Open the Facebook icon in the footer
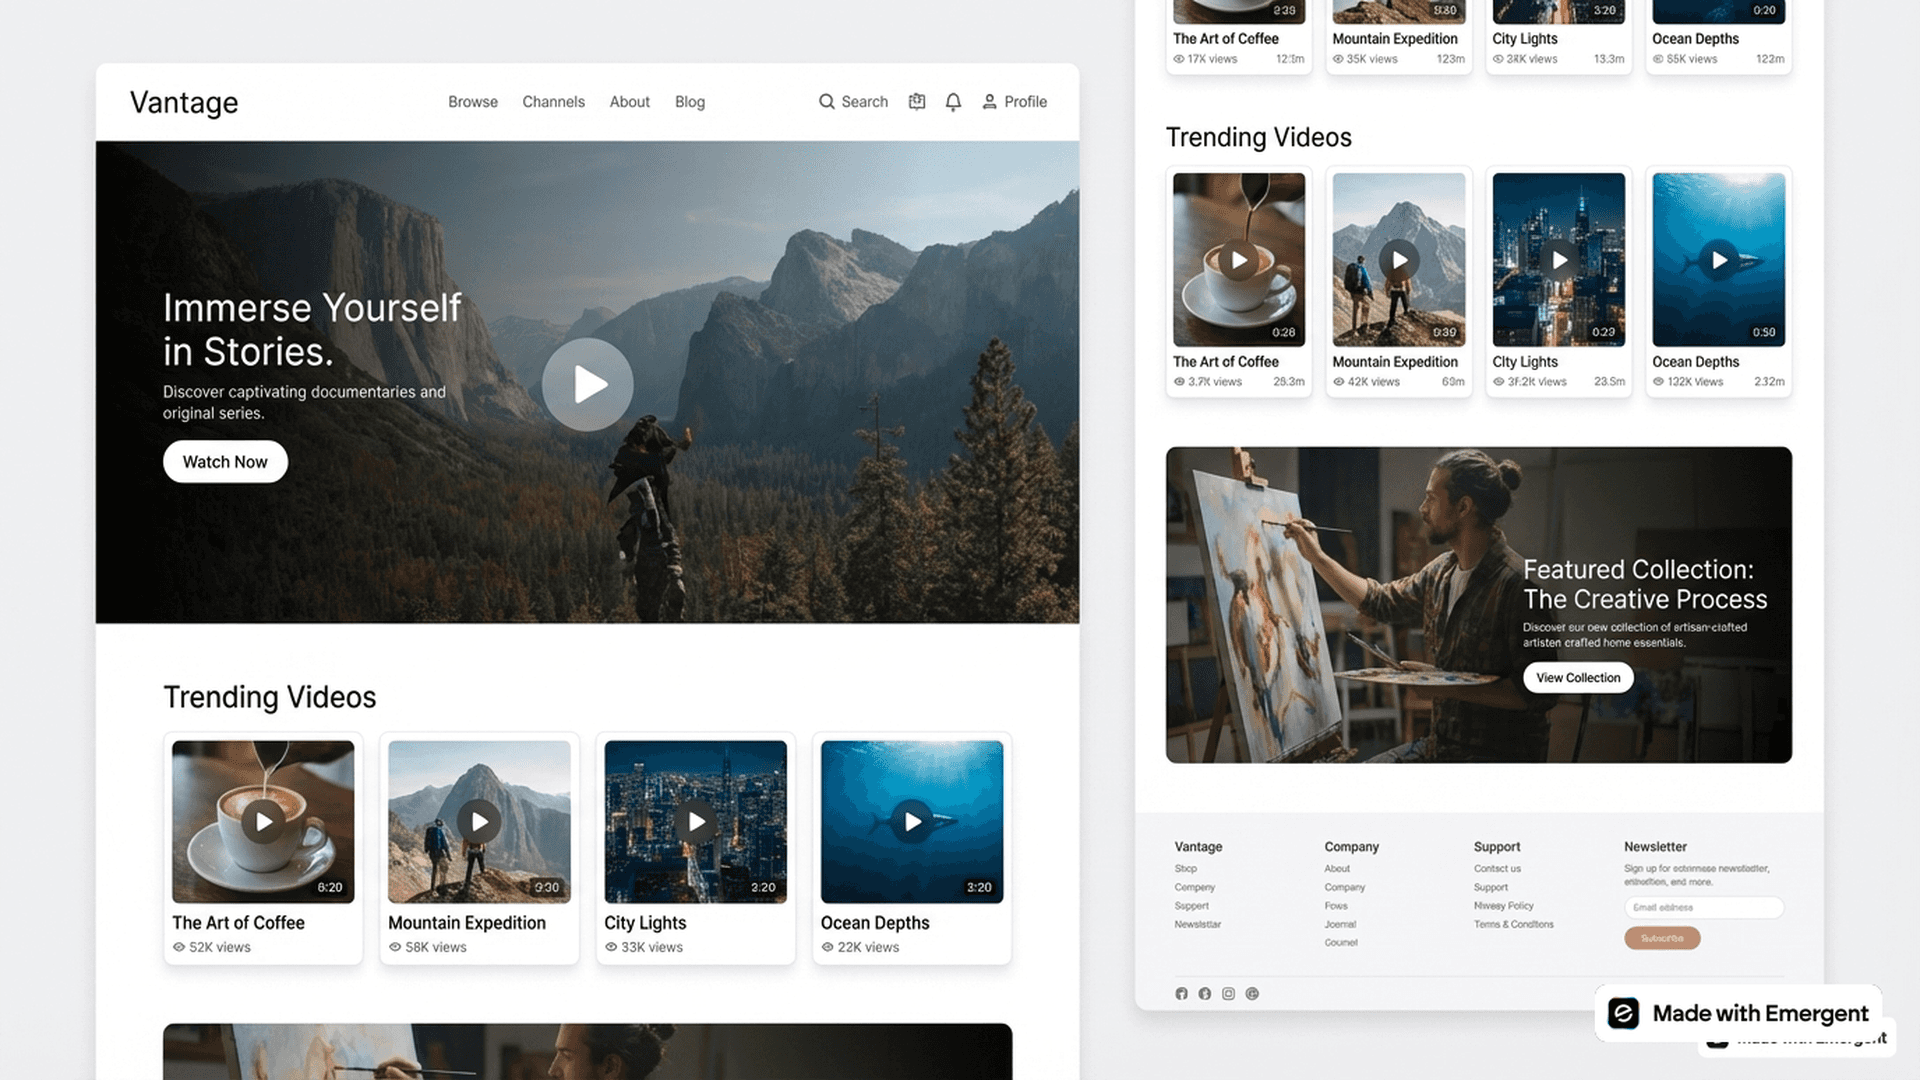1920x1080 pixels. tap(1181, 993)
